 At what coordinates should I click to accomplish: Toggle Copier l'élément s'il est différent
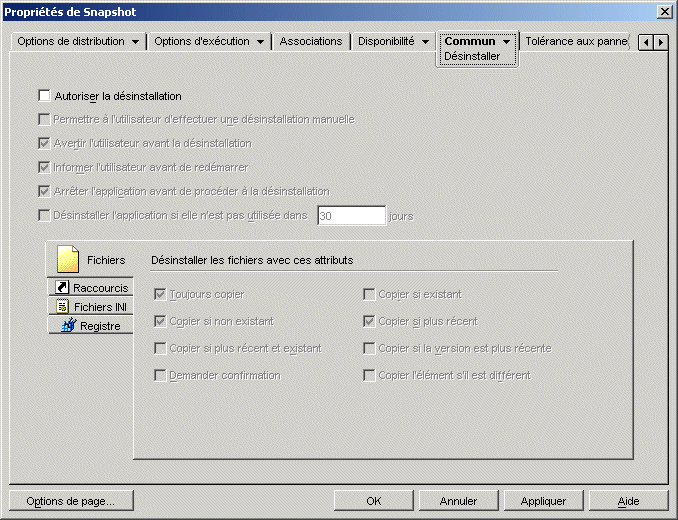coord(369,375)
